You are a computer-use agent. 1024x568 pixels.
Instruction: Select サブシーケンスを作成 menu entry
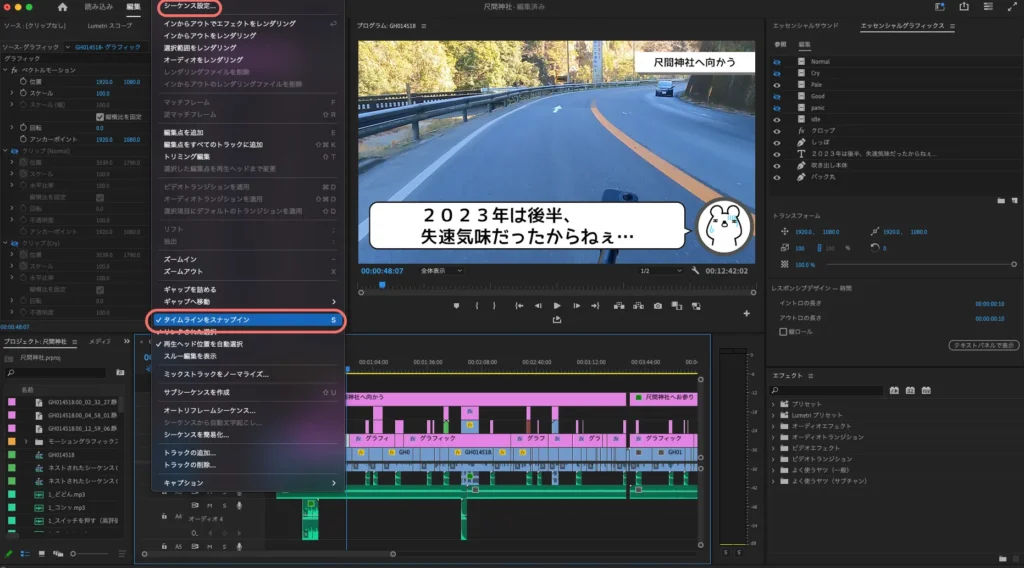pyautogui.click(x=248, y=392)
